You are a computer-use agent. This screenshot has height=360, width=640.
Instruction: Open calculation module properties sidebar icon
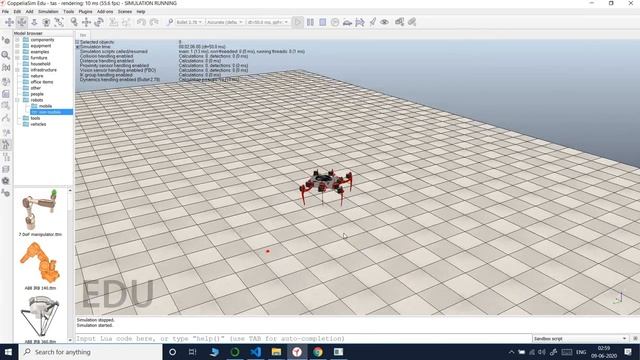point(6,67)
